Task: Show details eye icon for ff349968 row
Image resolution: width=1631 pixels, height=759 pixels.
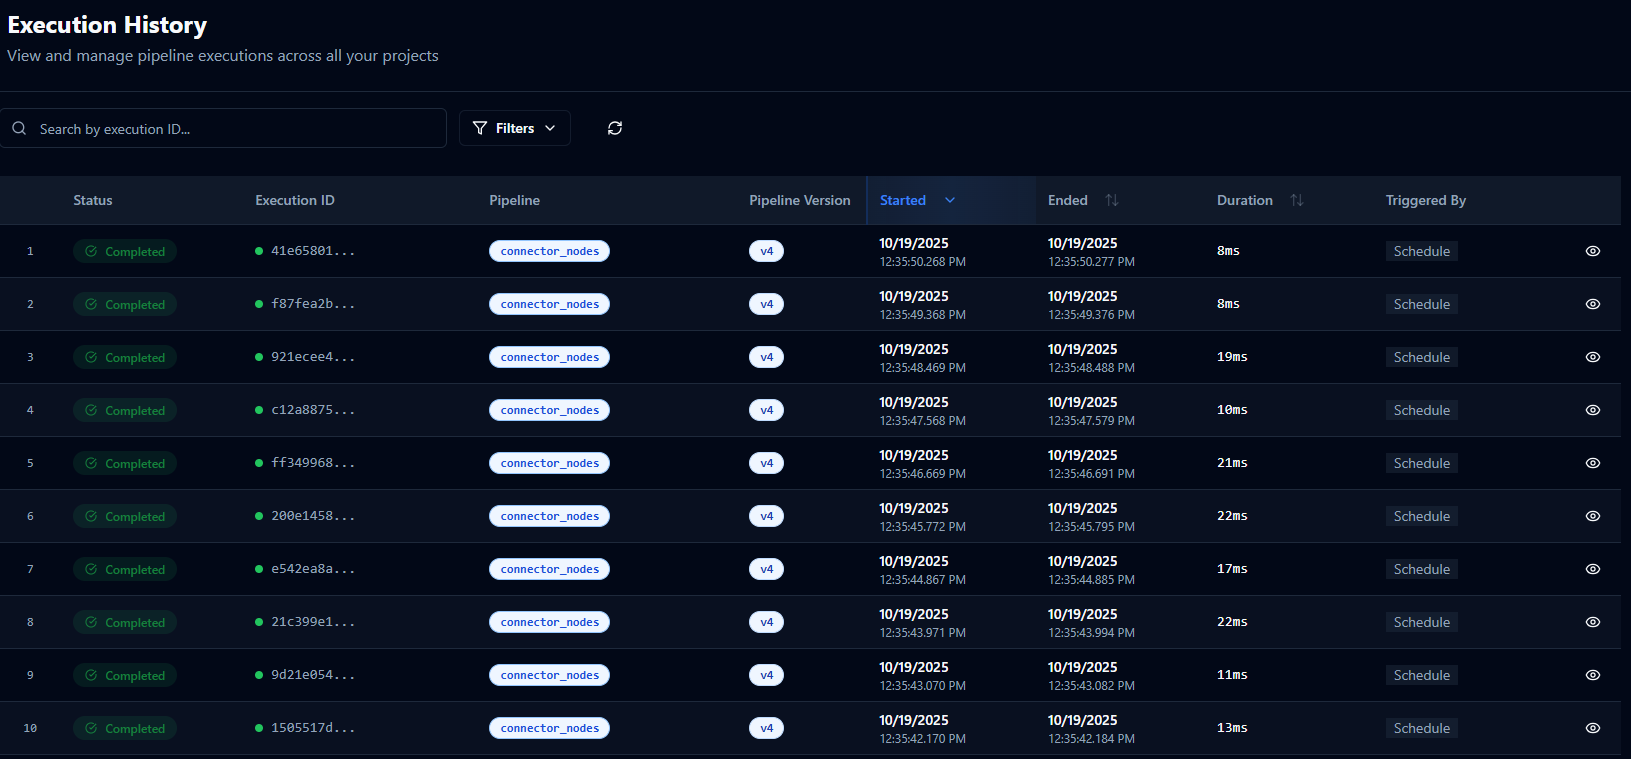Action: pos(1593,463)
